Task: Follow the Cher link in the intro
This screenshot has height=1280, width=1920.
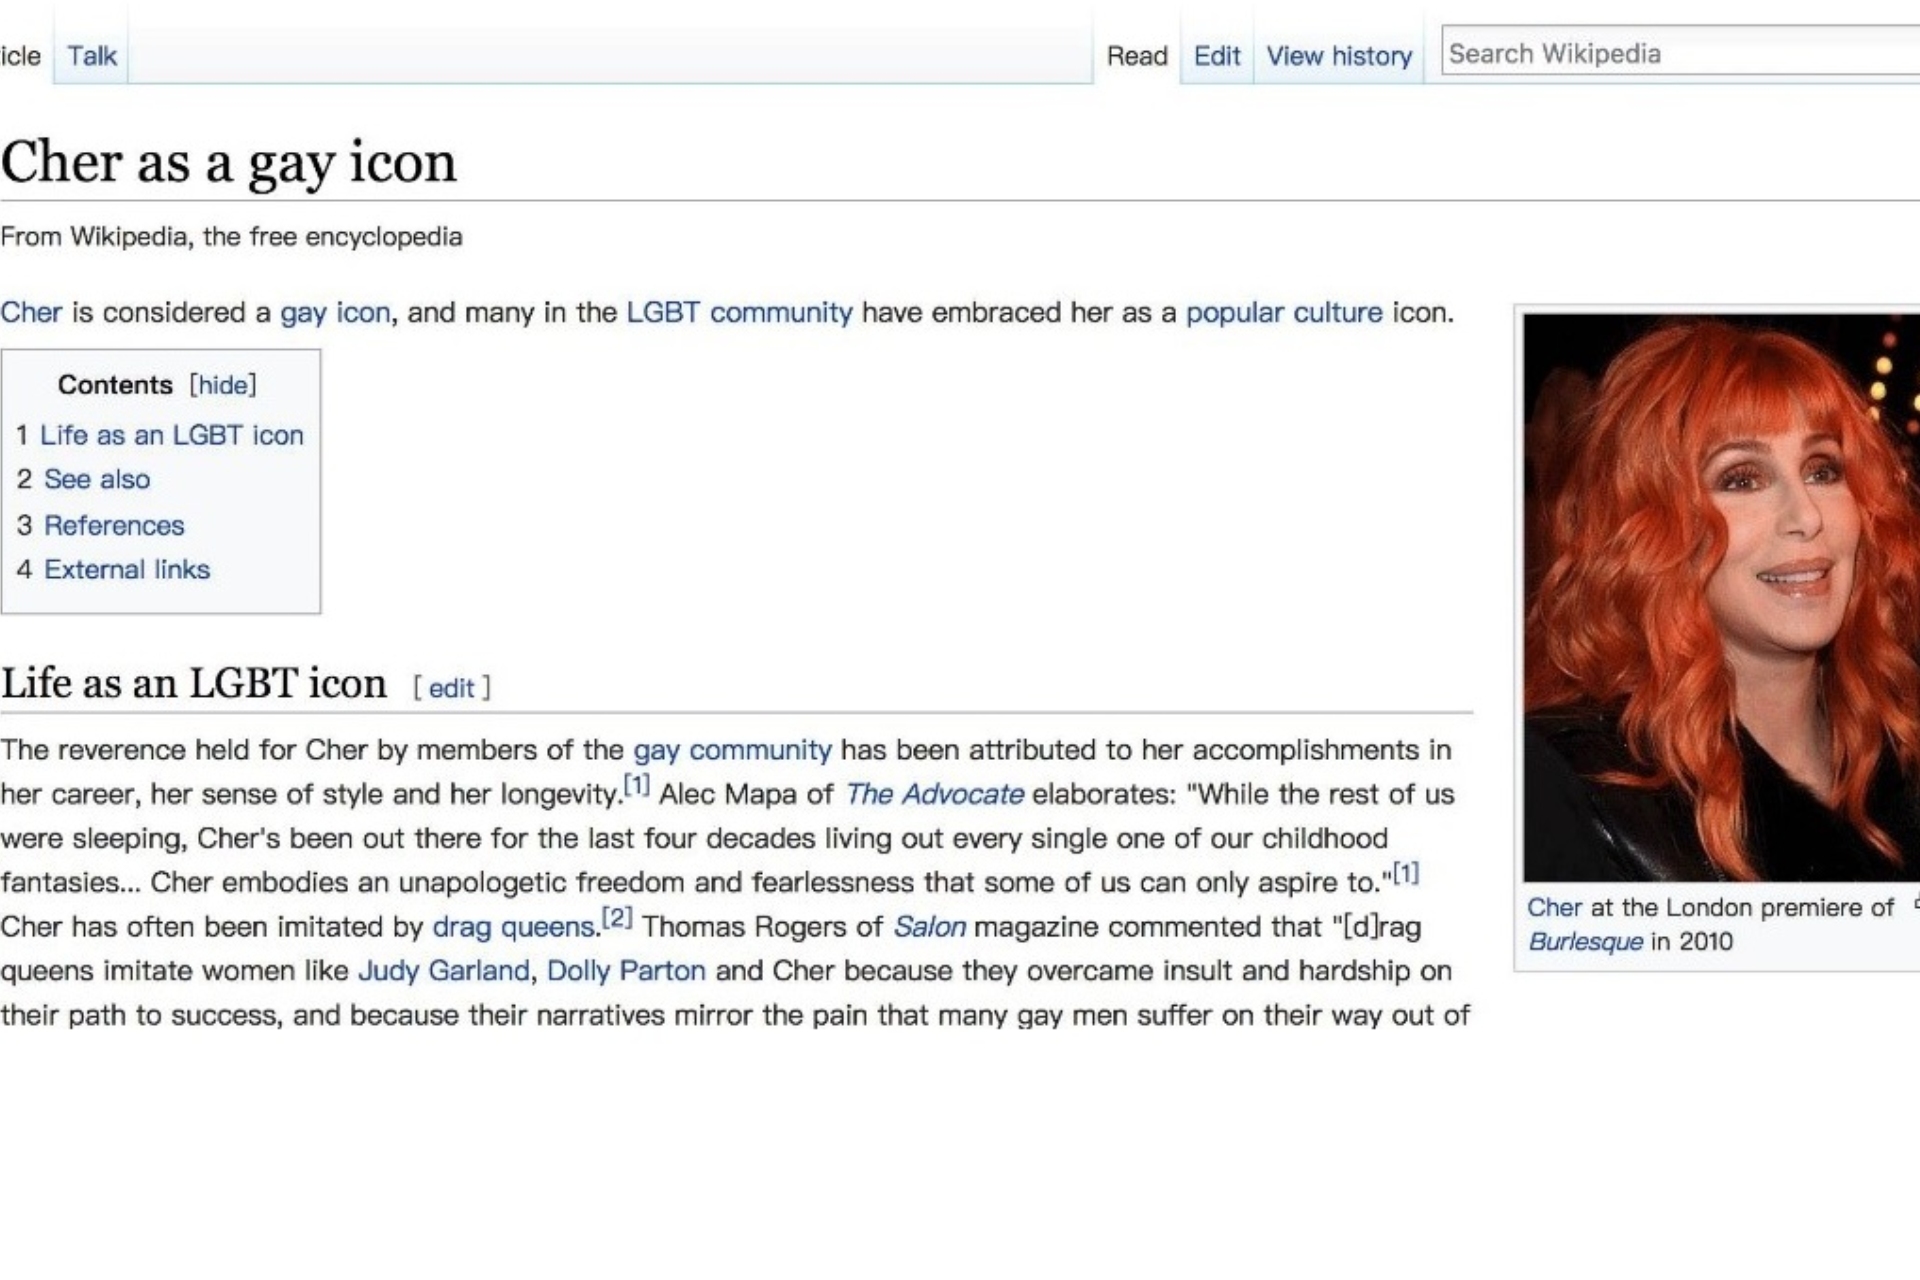Action: [x=31, y=313]
